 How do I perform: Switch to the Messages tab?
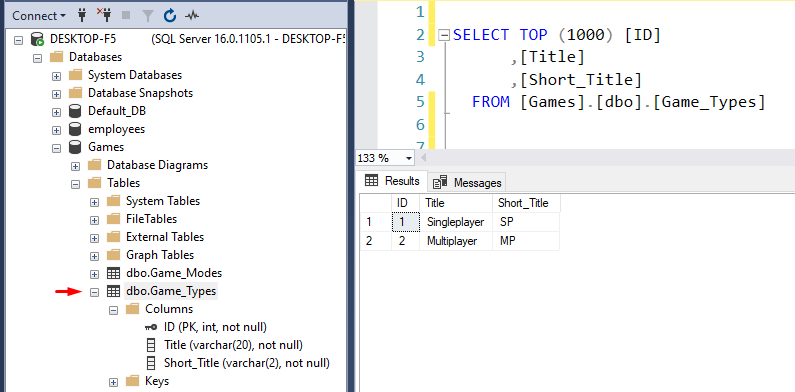tap(467, 183)
